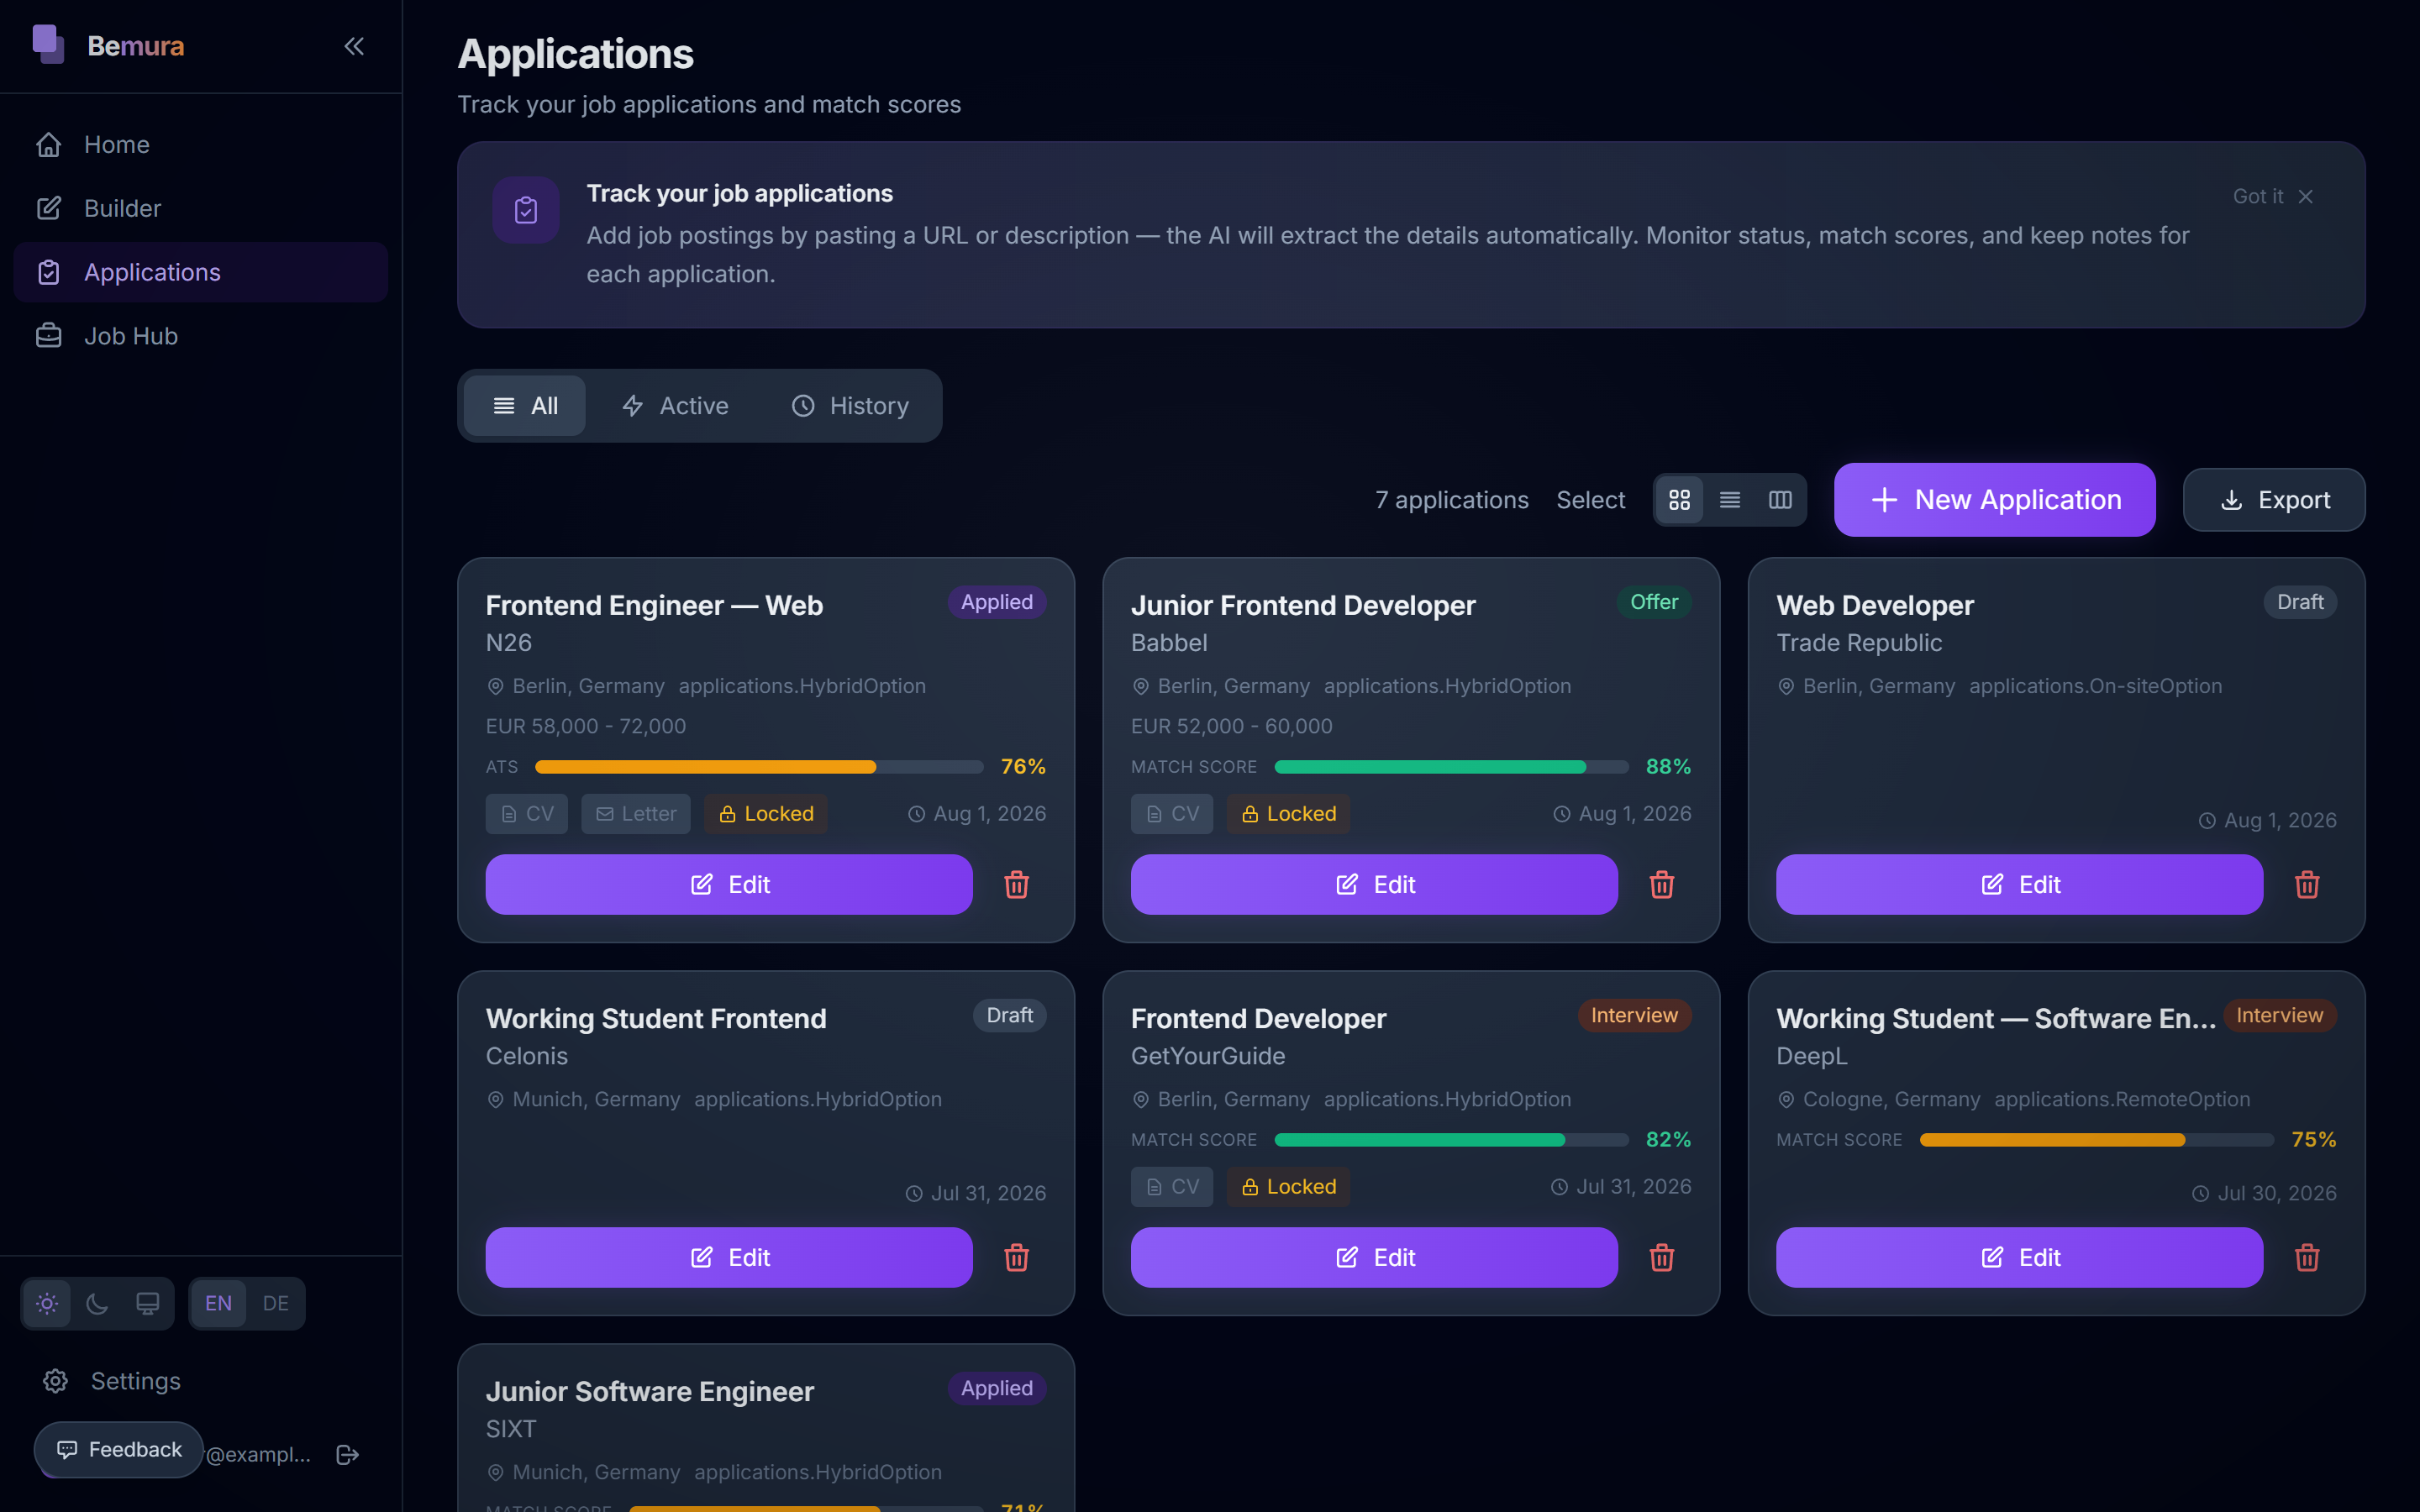Switch language to DE

[x=275, y=1304]
